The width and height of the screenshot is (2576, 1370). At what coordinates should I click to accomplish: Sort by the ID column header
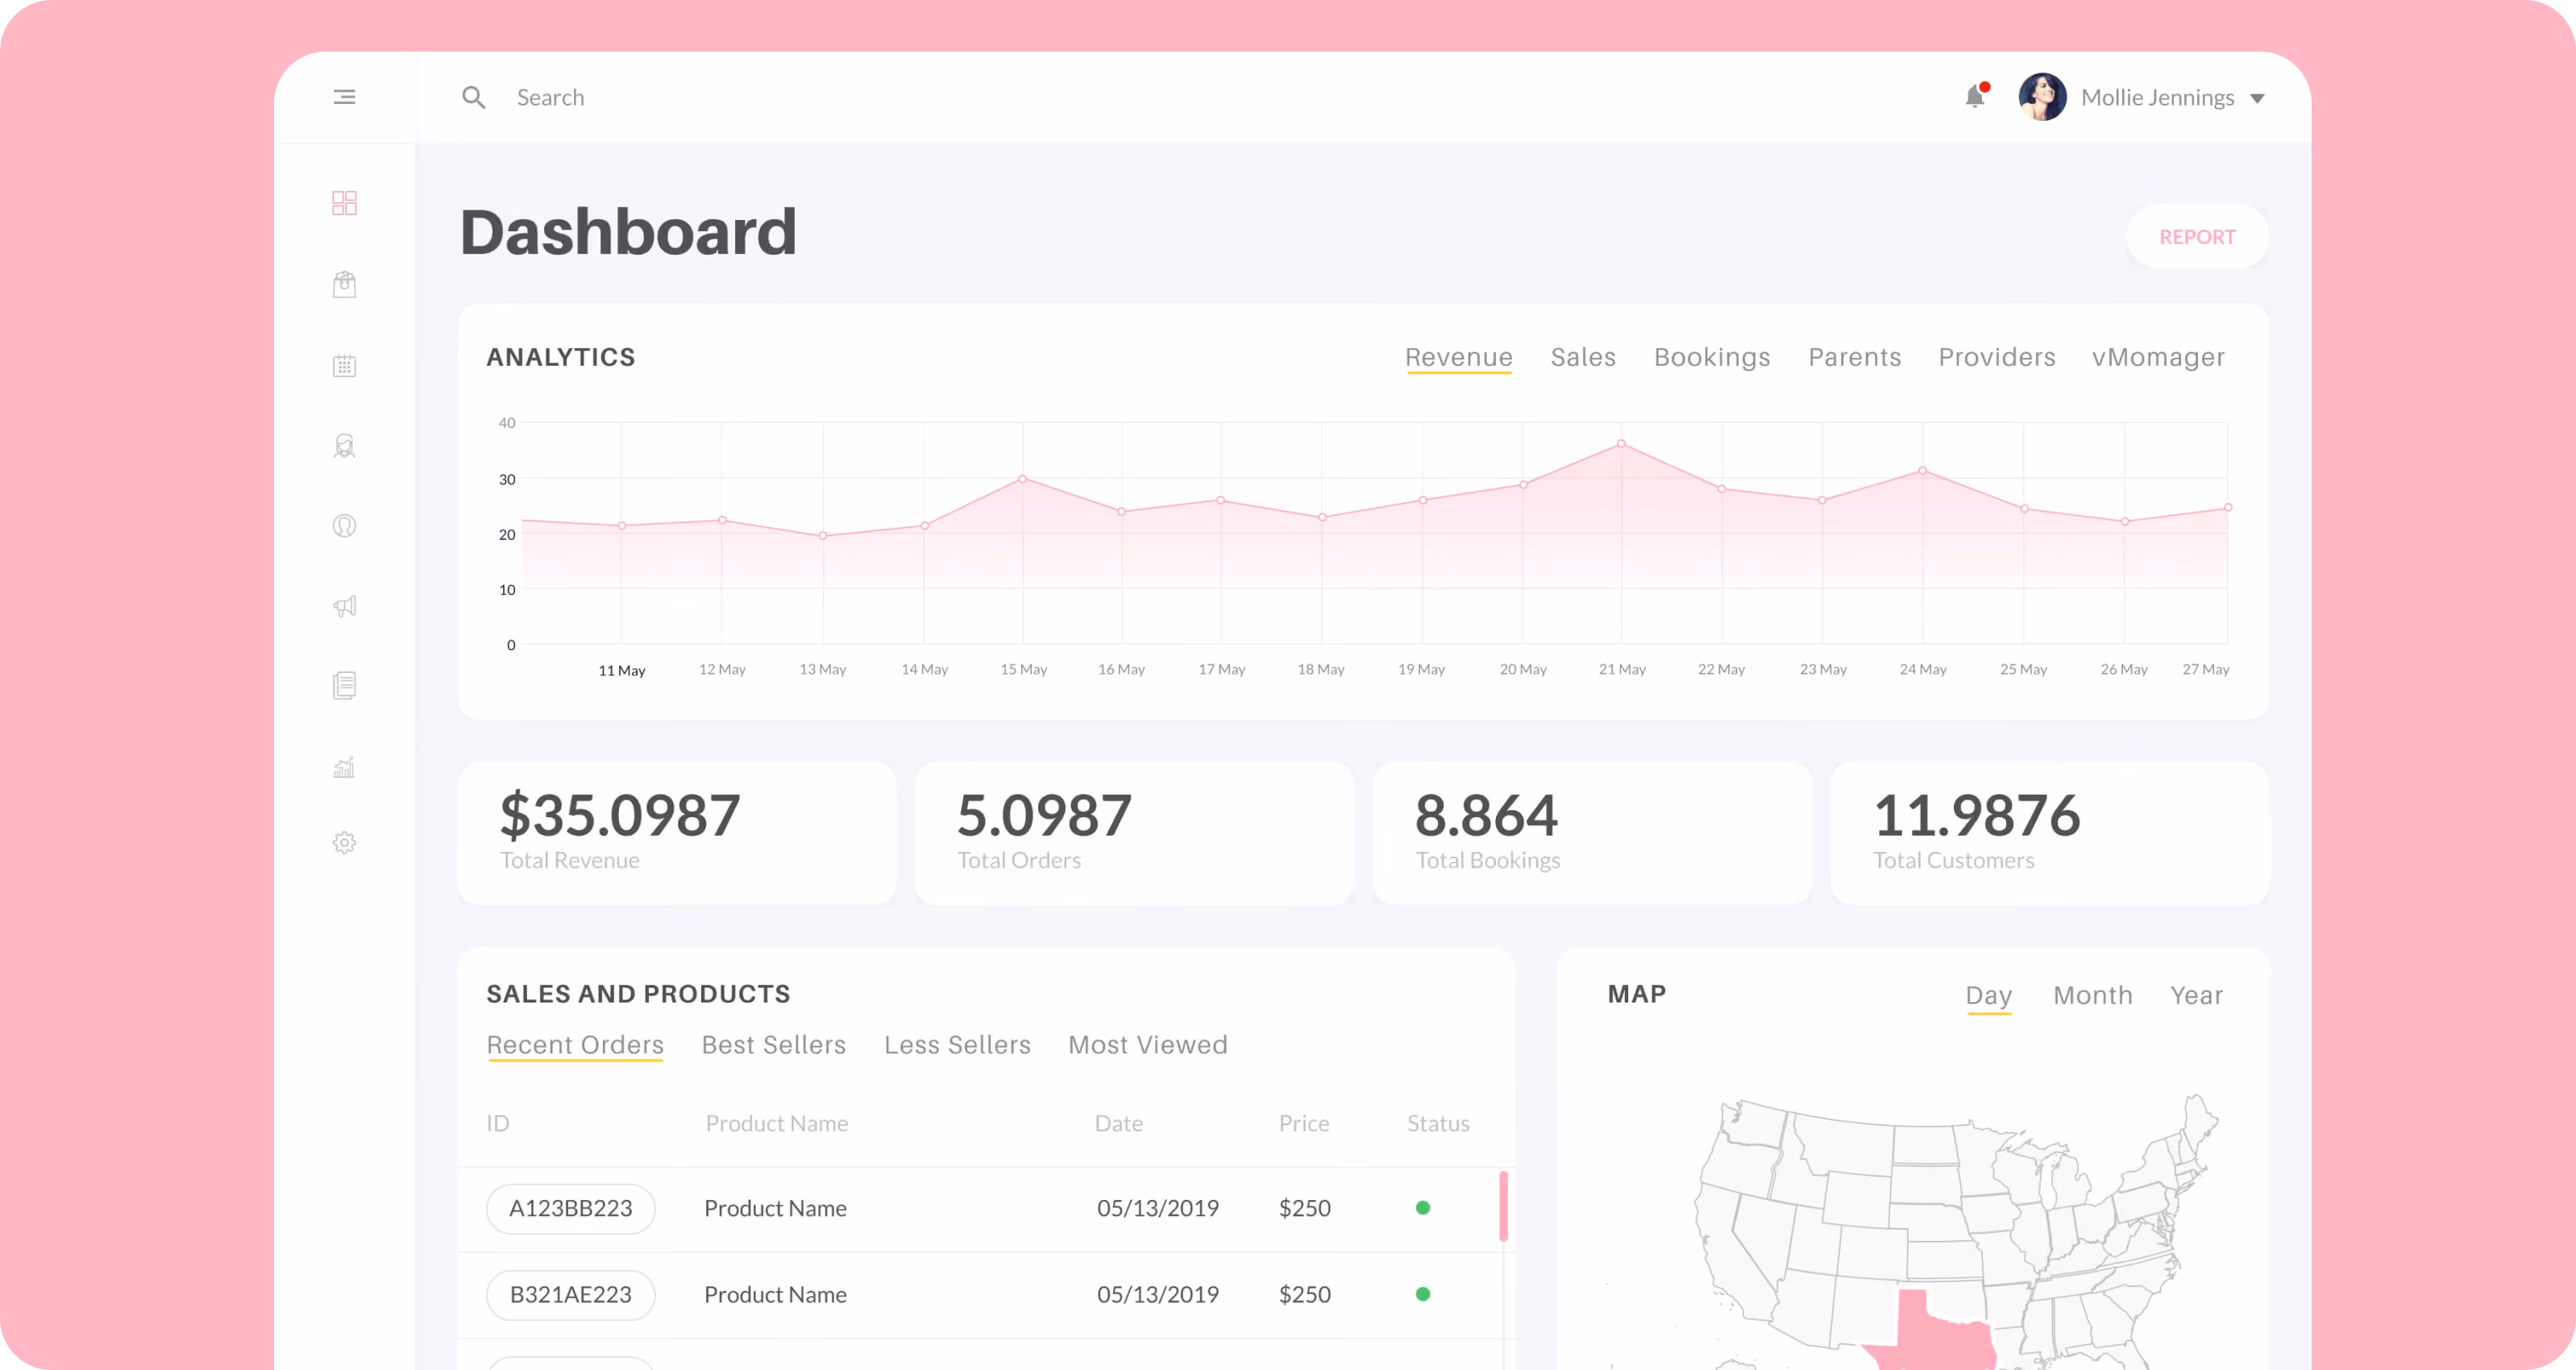[498, 1124]
